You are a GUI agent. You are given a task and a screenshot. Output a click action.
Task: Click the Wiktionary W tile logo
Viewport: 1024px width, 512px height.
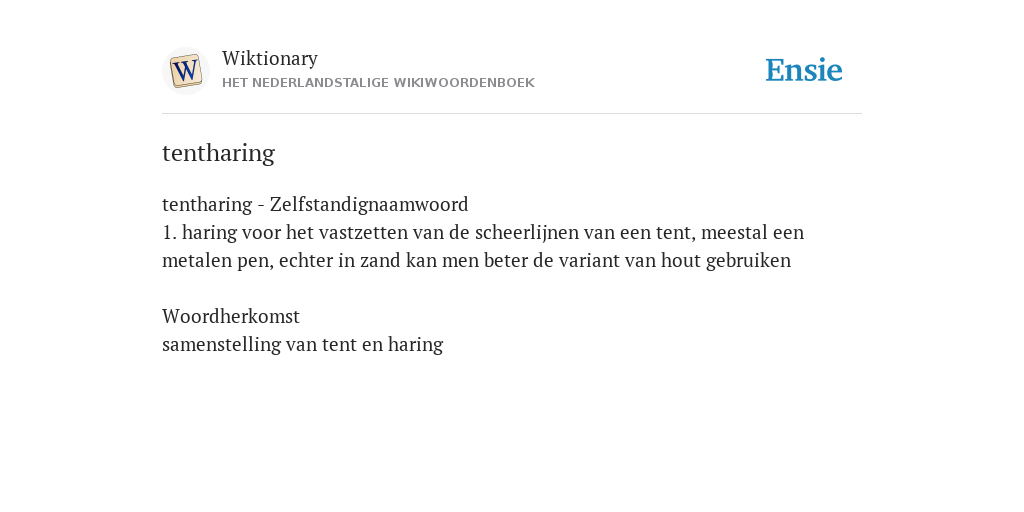tap(185, 71)
